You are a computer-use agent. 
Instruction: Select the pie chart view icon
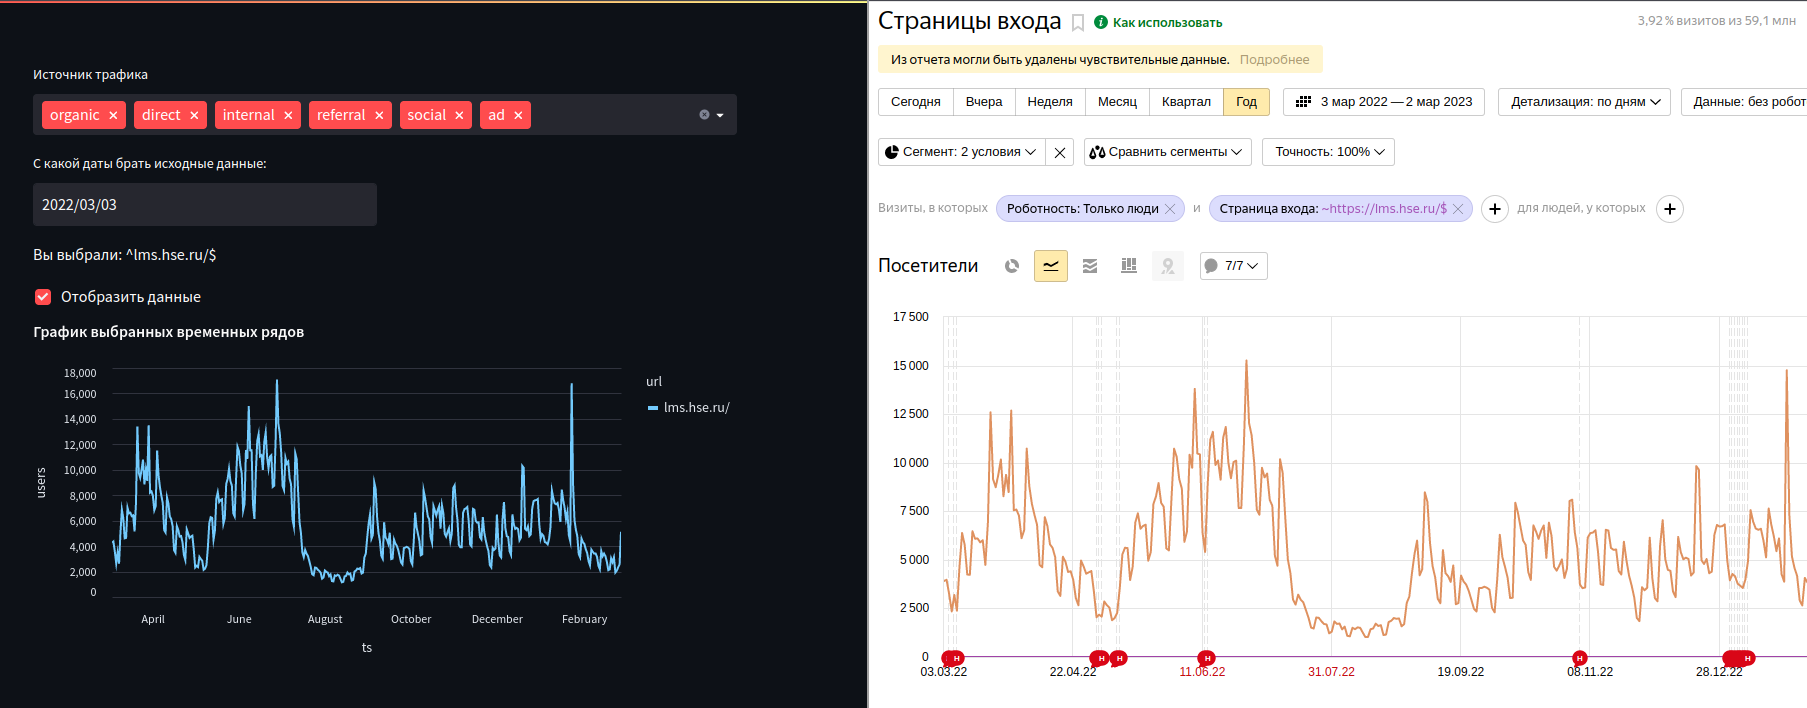coord(1012,266)
